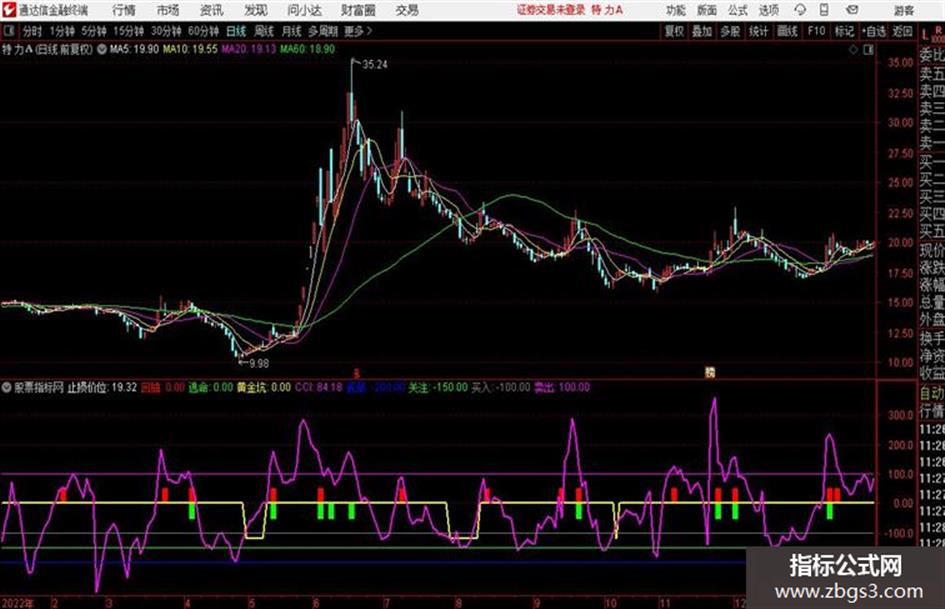Open the 财富圈 menu
Viewport: 945px width, 609px height.
coord(358,10)
